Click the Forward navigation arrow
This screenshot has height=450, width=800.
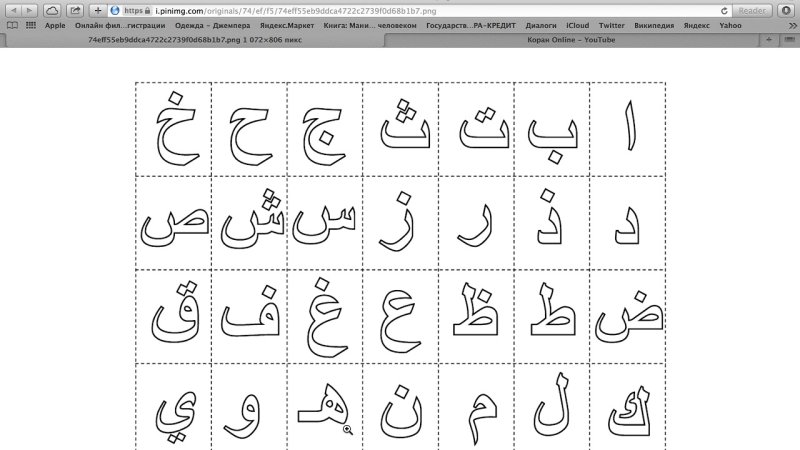(x=30, y=10)
